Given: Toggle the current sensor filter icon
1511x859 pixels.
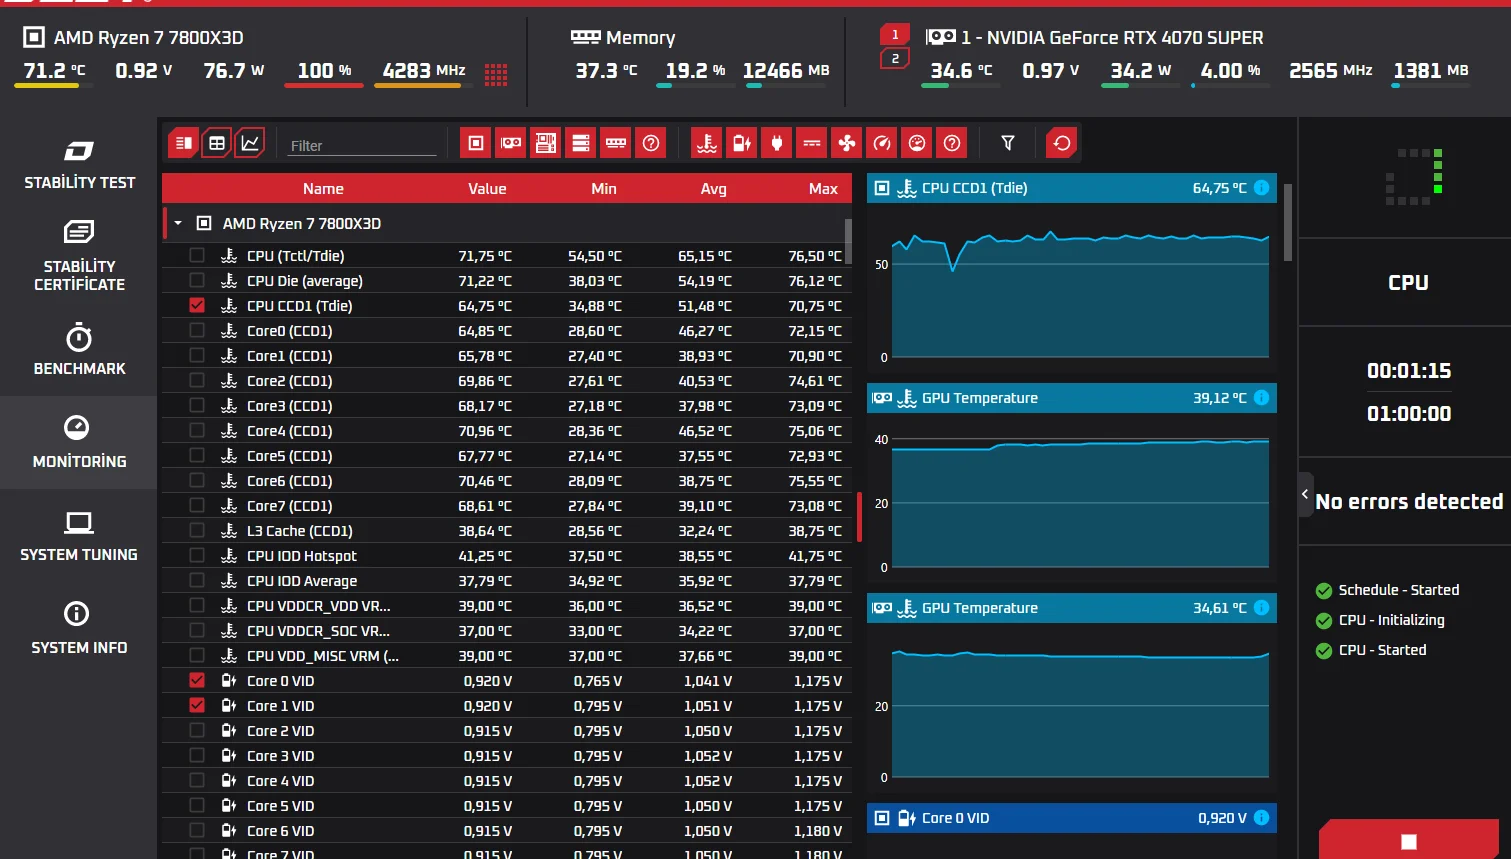Looking at the screenshot, I should [x=812, y=143].
